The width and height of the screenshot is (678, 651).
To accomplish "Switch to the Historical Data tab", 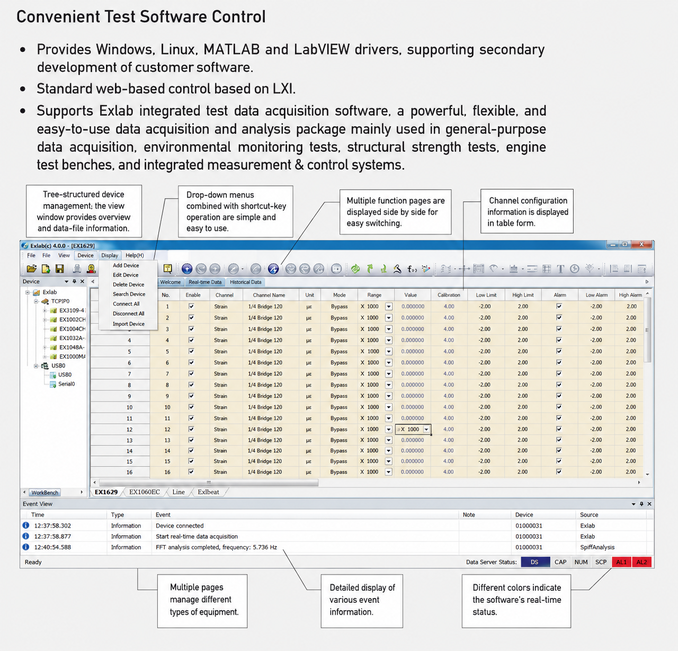I will (246, 282).
